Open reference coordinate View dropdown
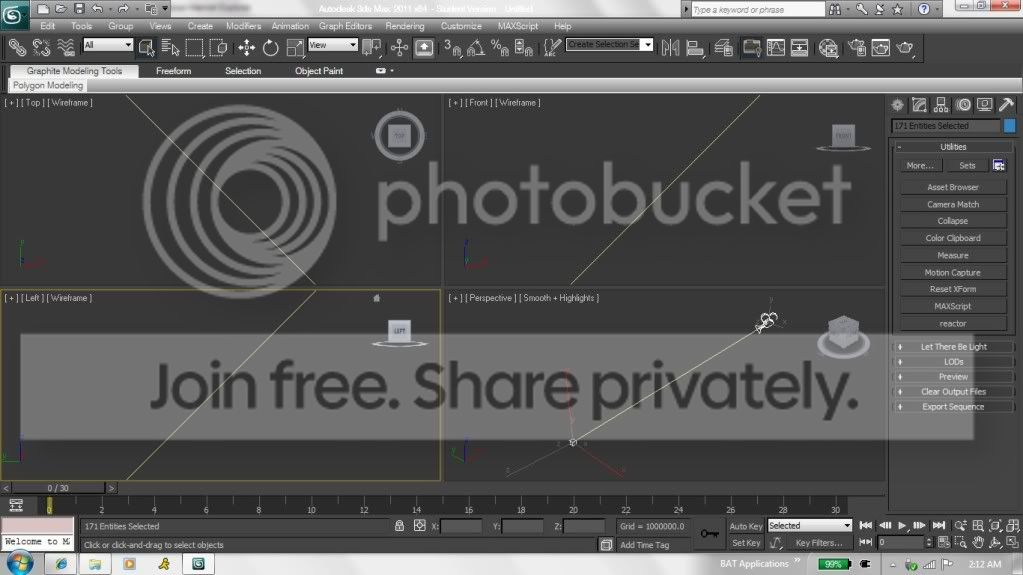Screen dimensions: 1023x575 click(333, 44)
